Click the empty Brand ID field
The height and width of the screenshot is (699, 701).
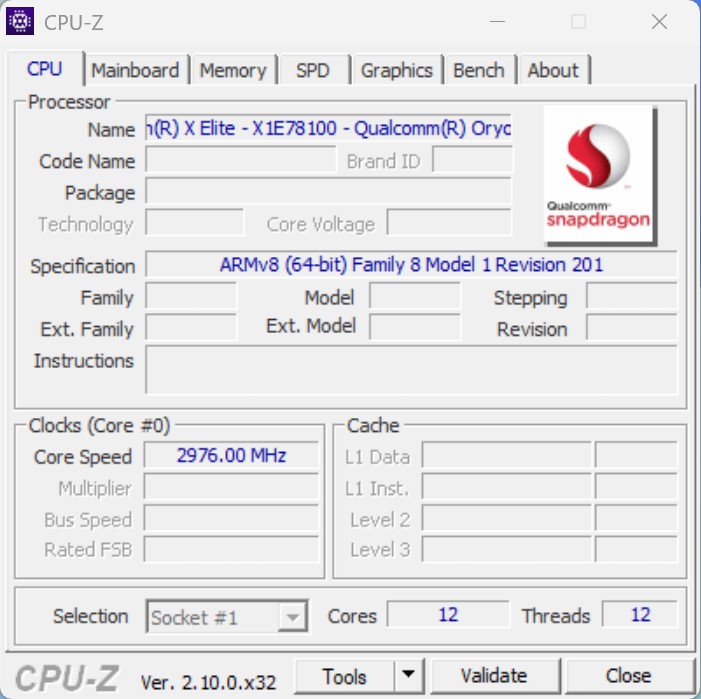pyautogui.click(x=473, y=160)
